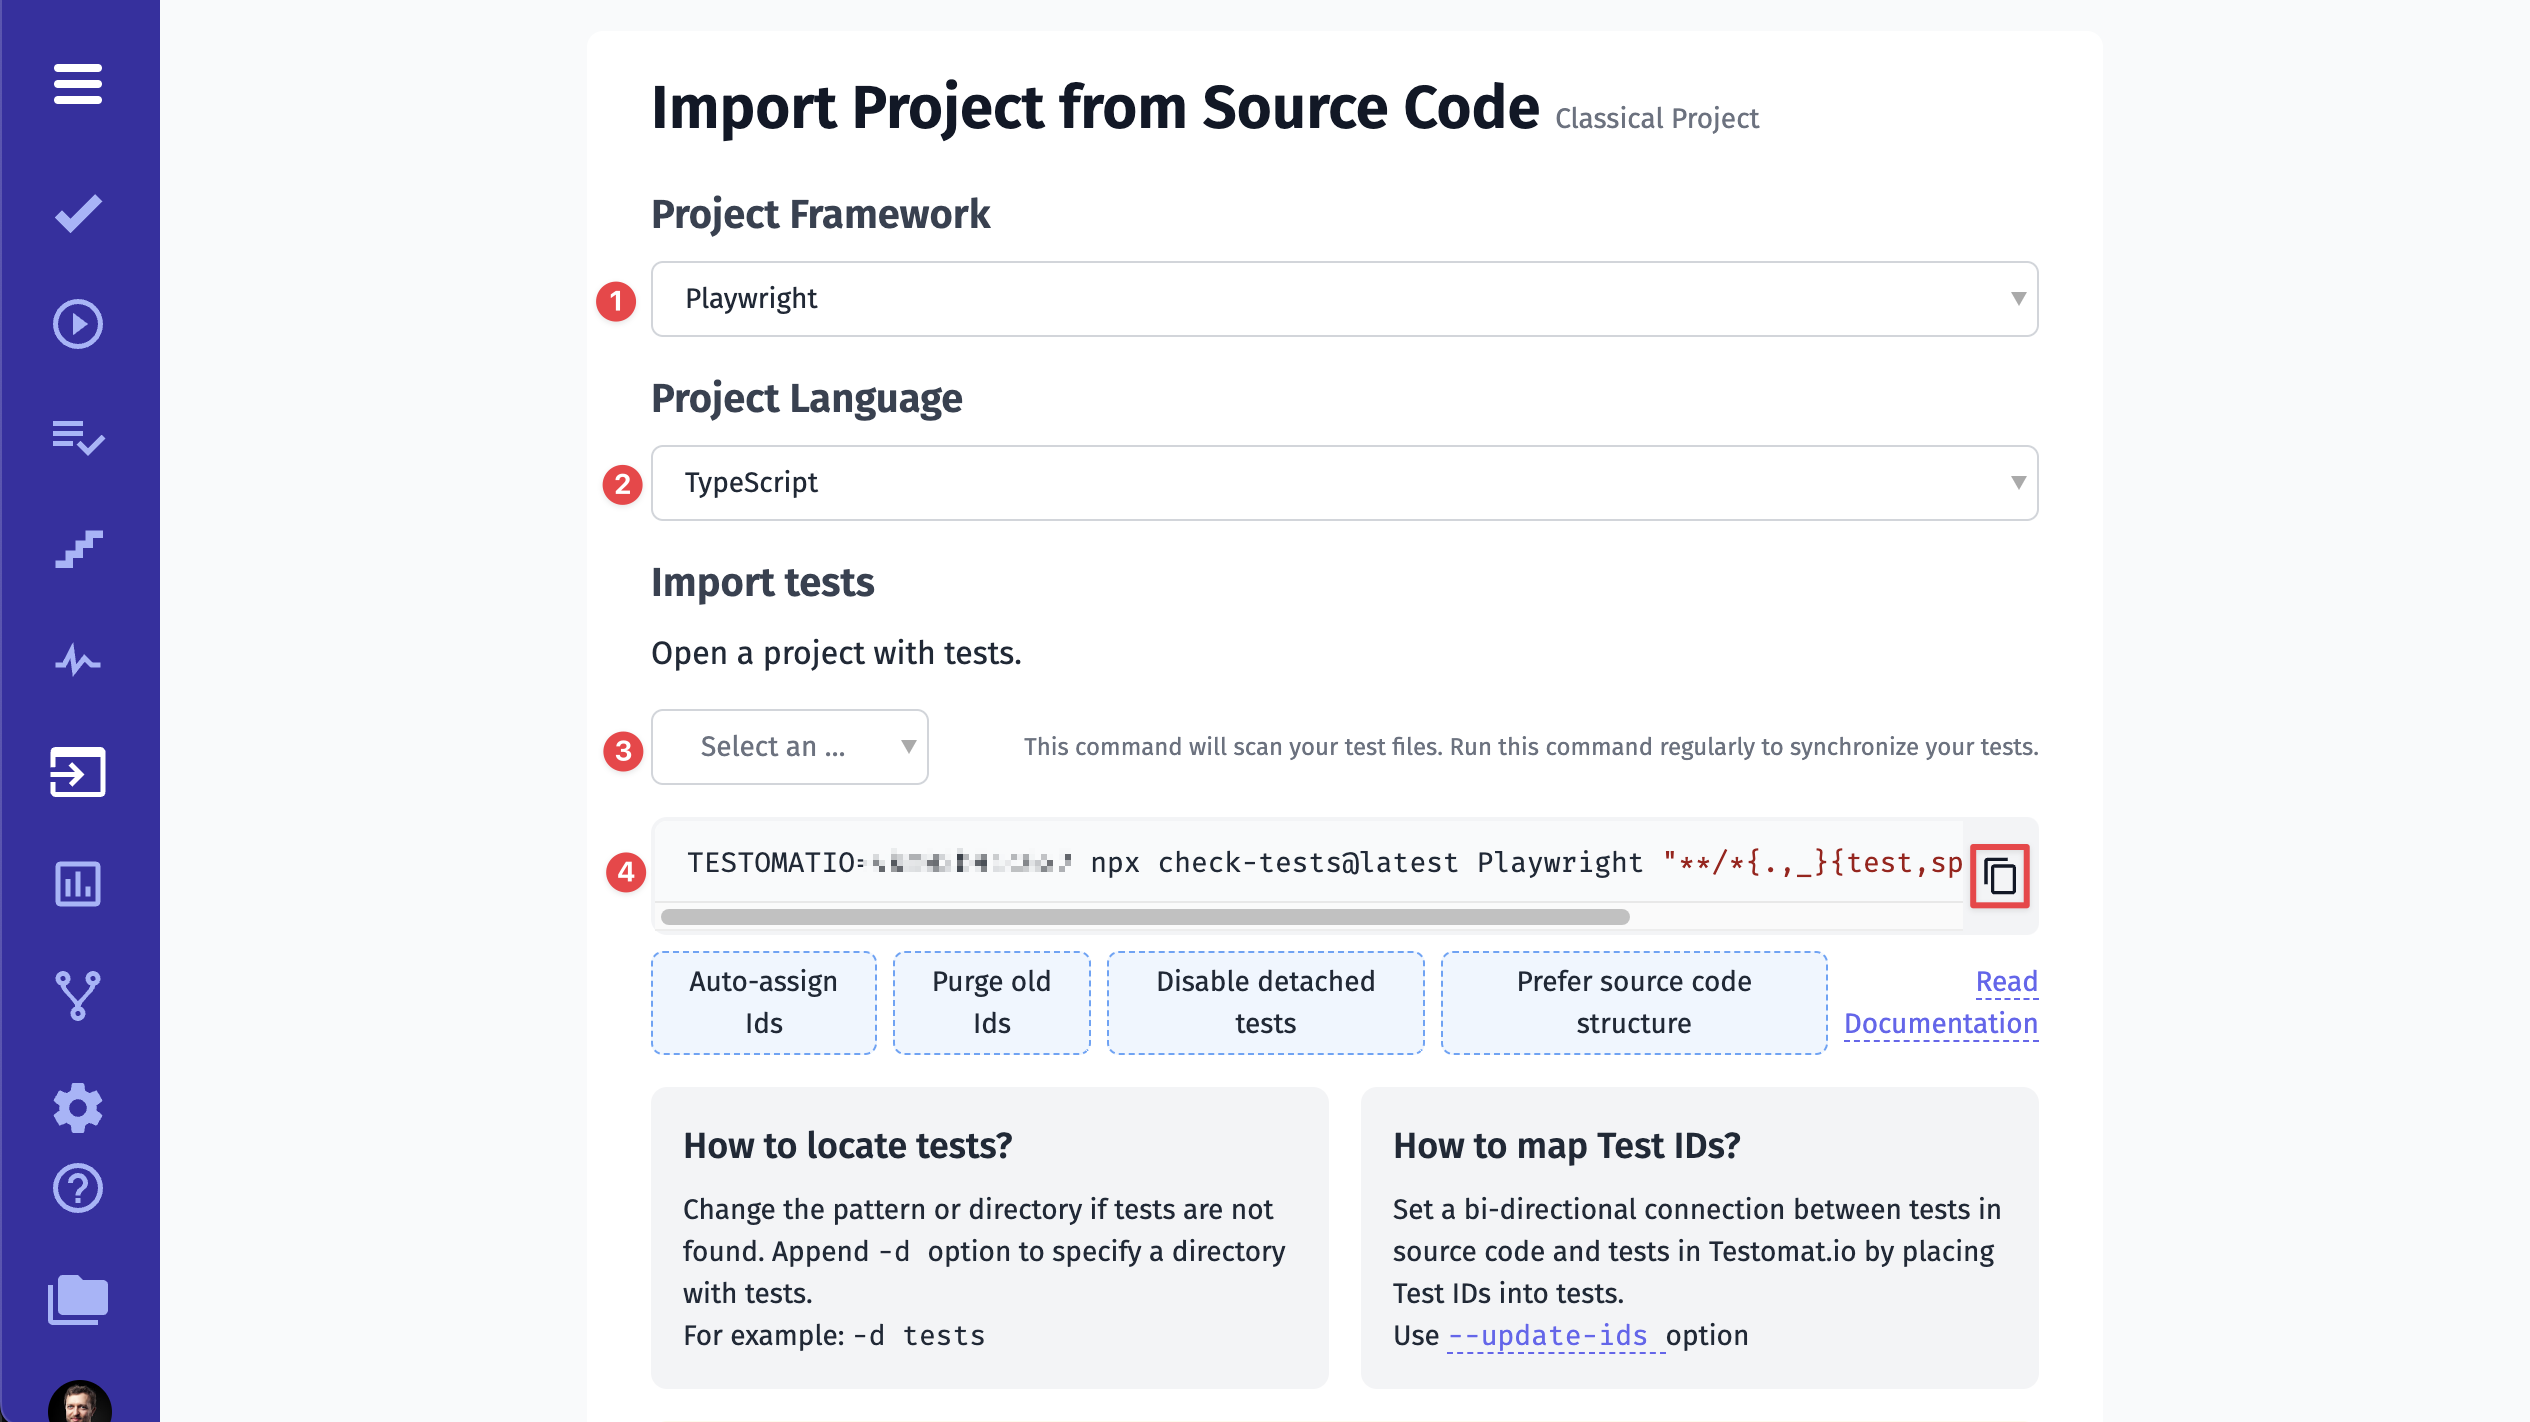Toggle the Auto-assign Ids option

pyautogui.click(x=761, y=1000)
